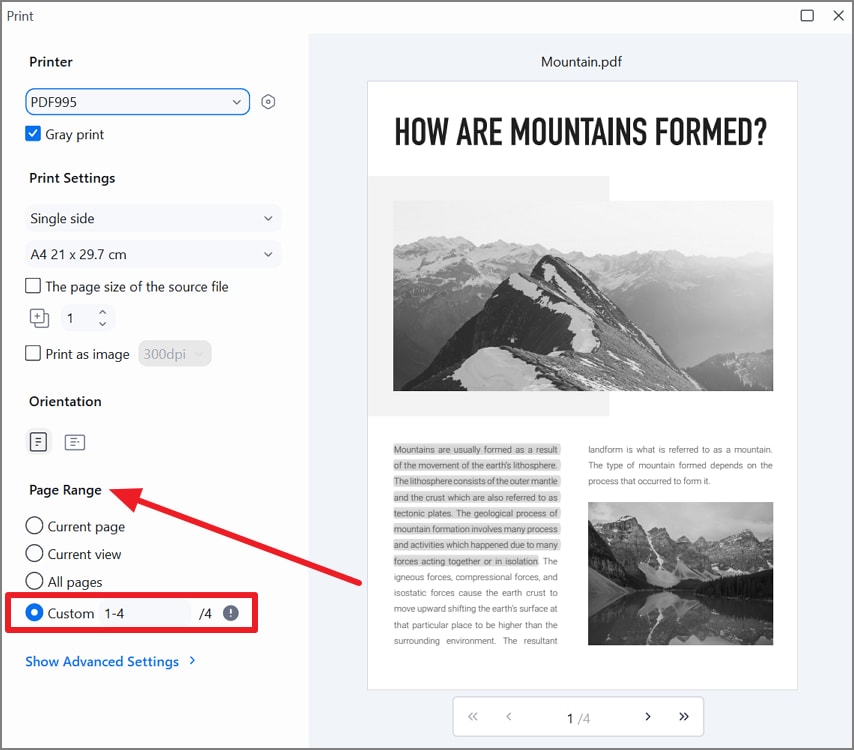Image resolution: width=854 pixels, height=750 pixels.
Task: Select Current page radio option
Action: click(x=34, y=526)
